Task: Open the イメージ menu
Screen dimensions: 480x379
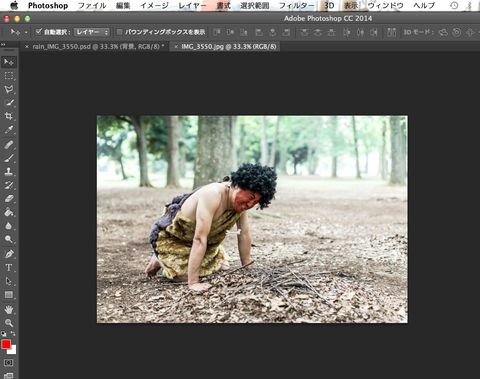Action: click(x=154, y=6)
